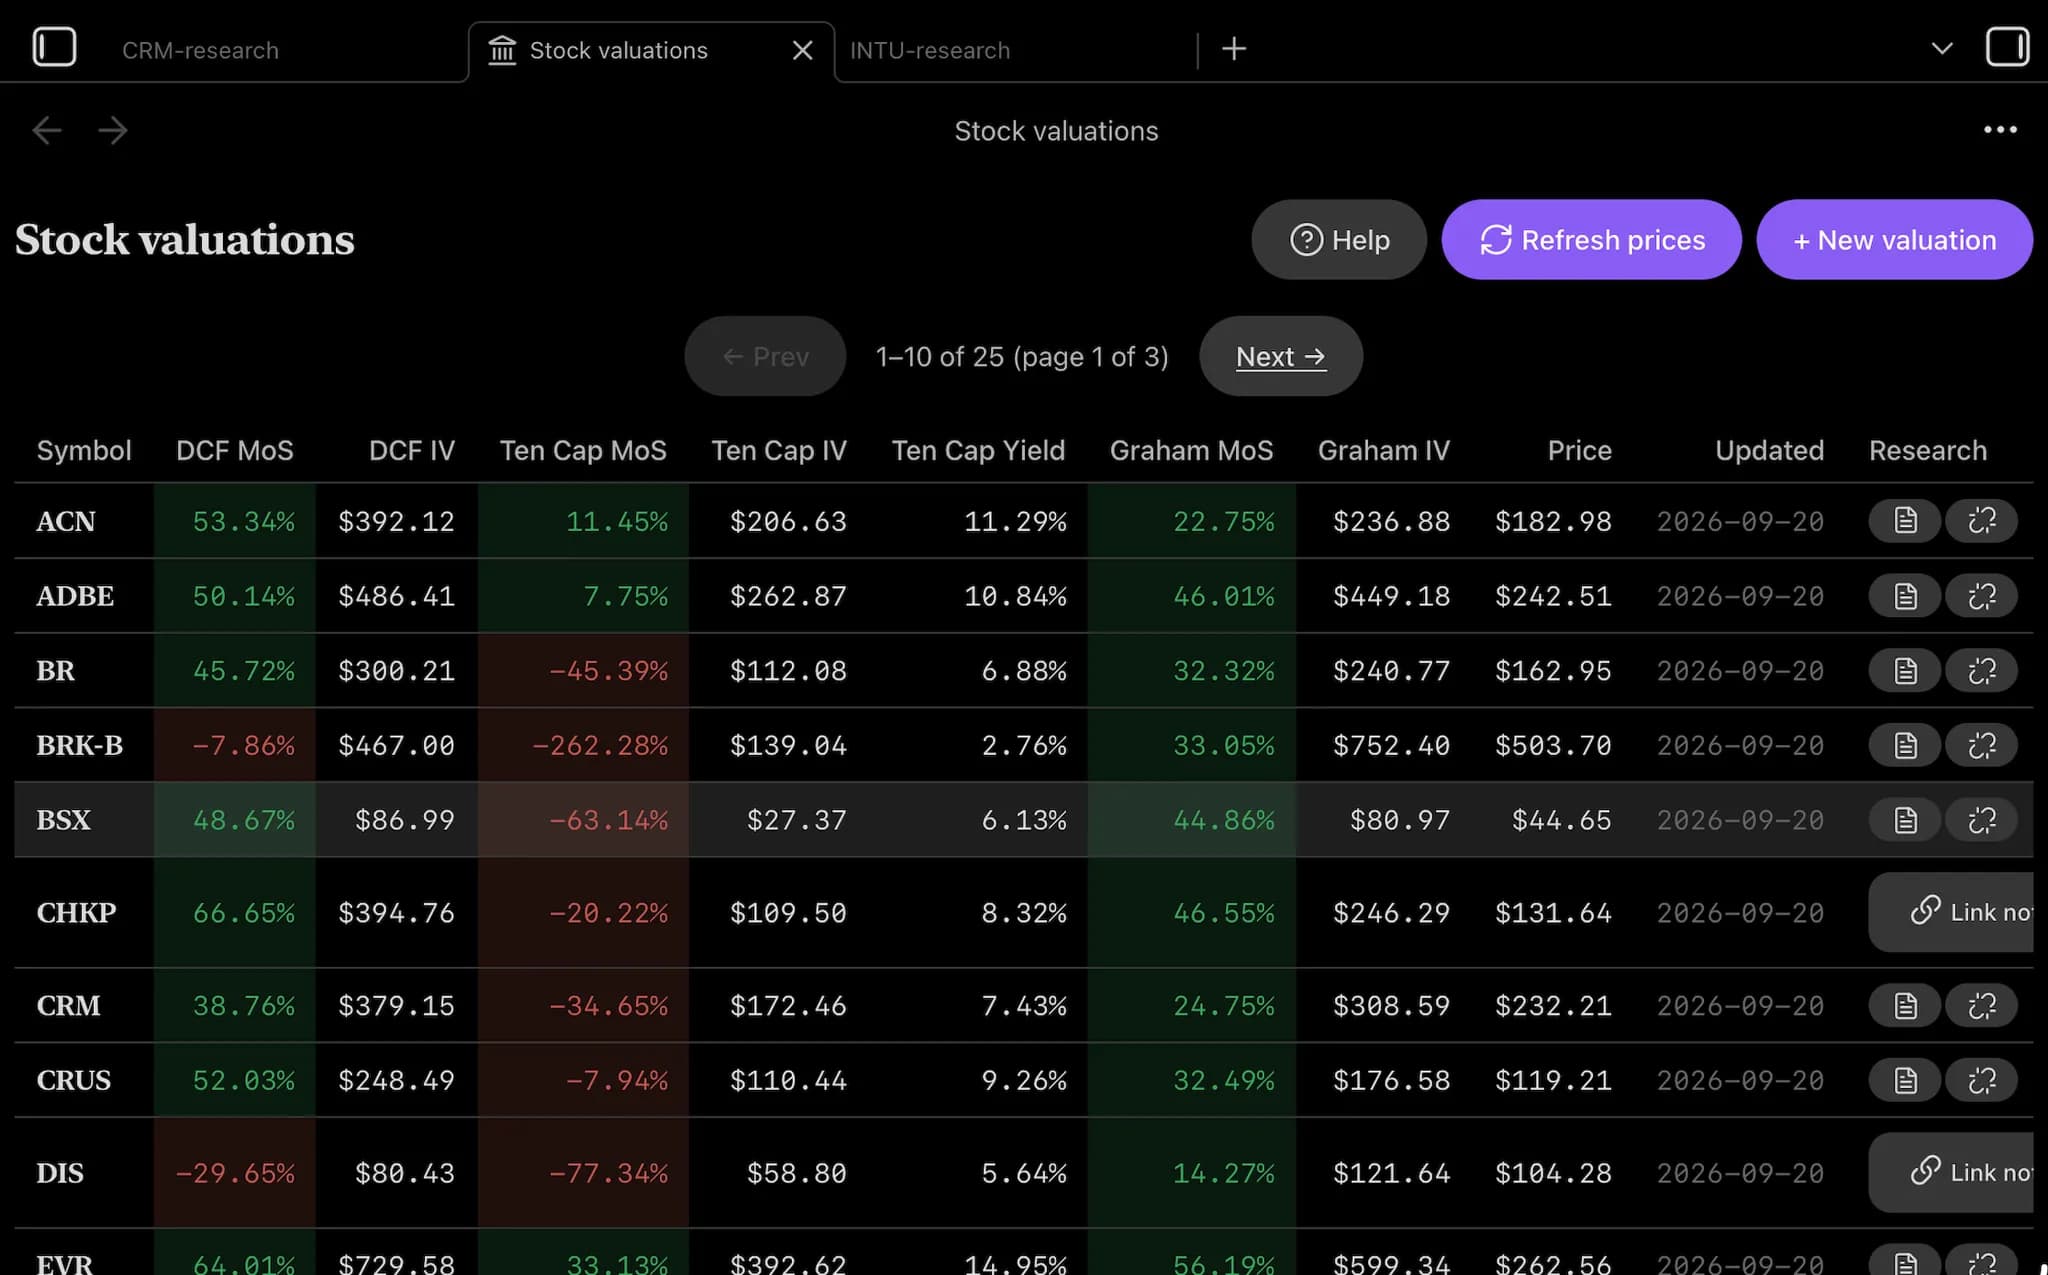Click pagination text 1–10 of 25
The height and width of the screenshot is (1275, 2048).
940,357
